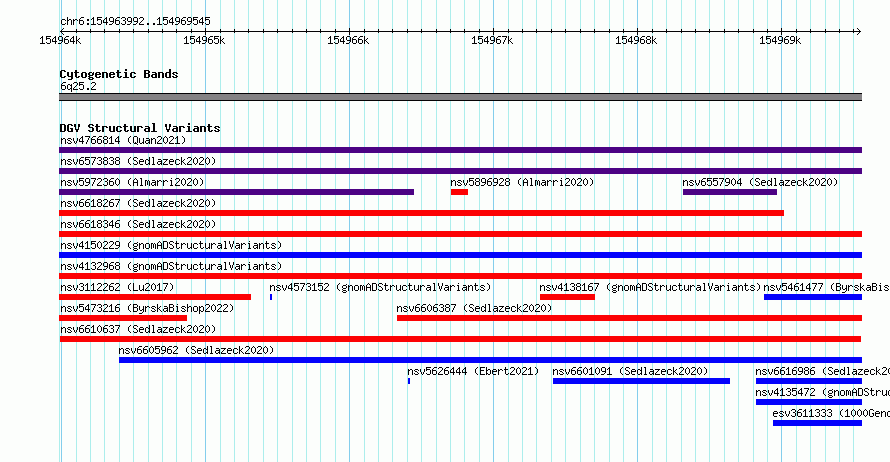Image resolution: width=890 pixels, height=462 pixels.
Task: Click the nsv6618346 (Sedlazeck2020) red bar
Action: coord(460,234)
